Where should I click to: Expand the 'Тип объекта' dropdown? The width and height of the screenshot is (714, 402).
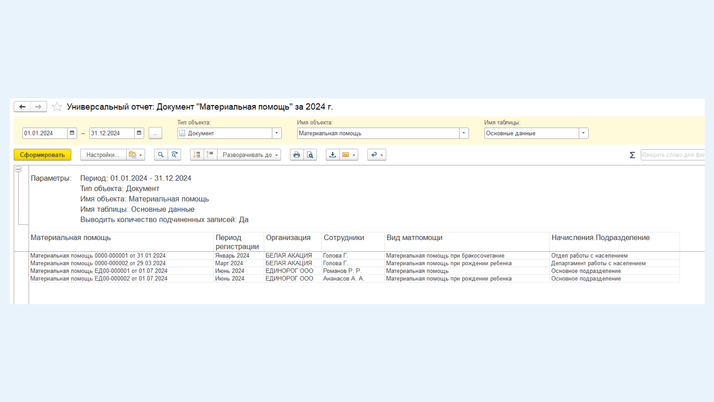[277, 133]
